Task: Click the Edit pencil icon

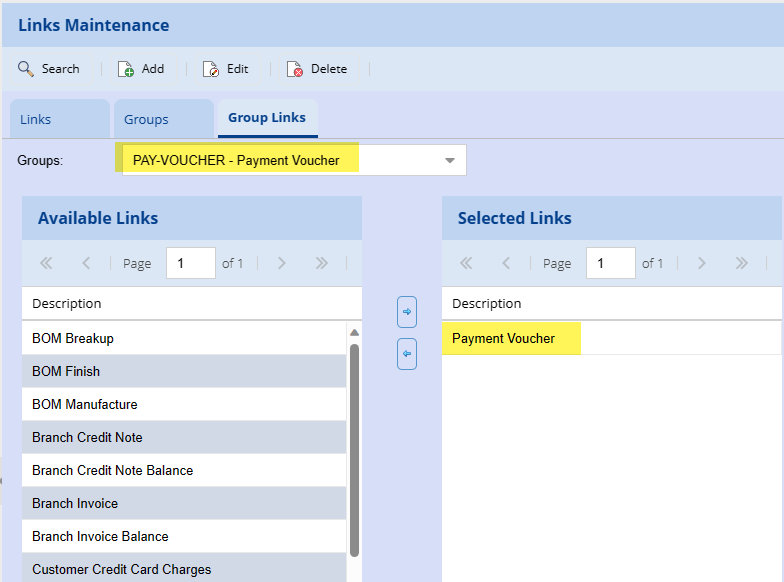Action: click(x=211, y=69)
